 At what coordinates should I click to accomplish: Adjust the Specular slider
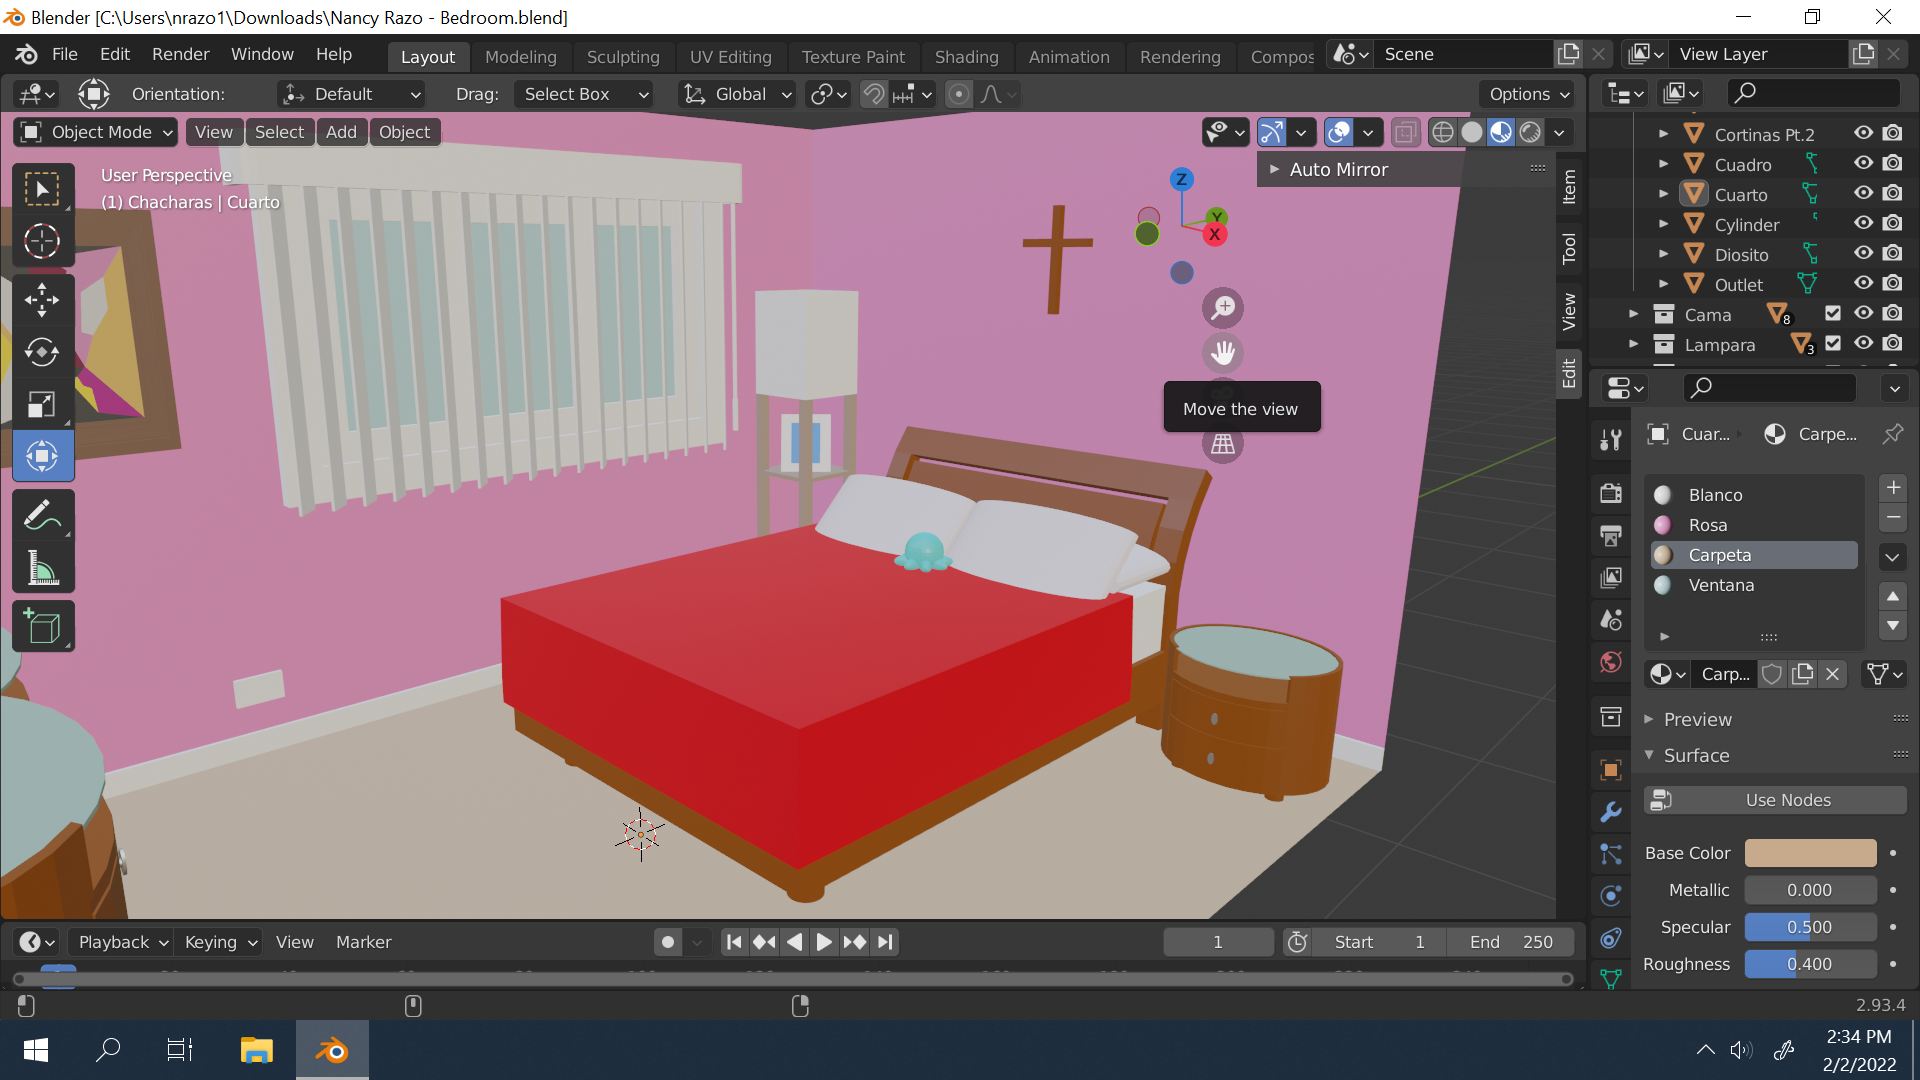click(x=1810, y=927)
